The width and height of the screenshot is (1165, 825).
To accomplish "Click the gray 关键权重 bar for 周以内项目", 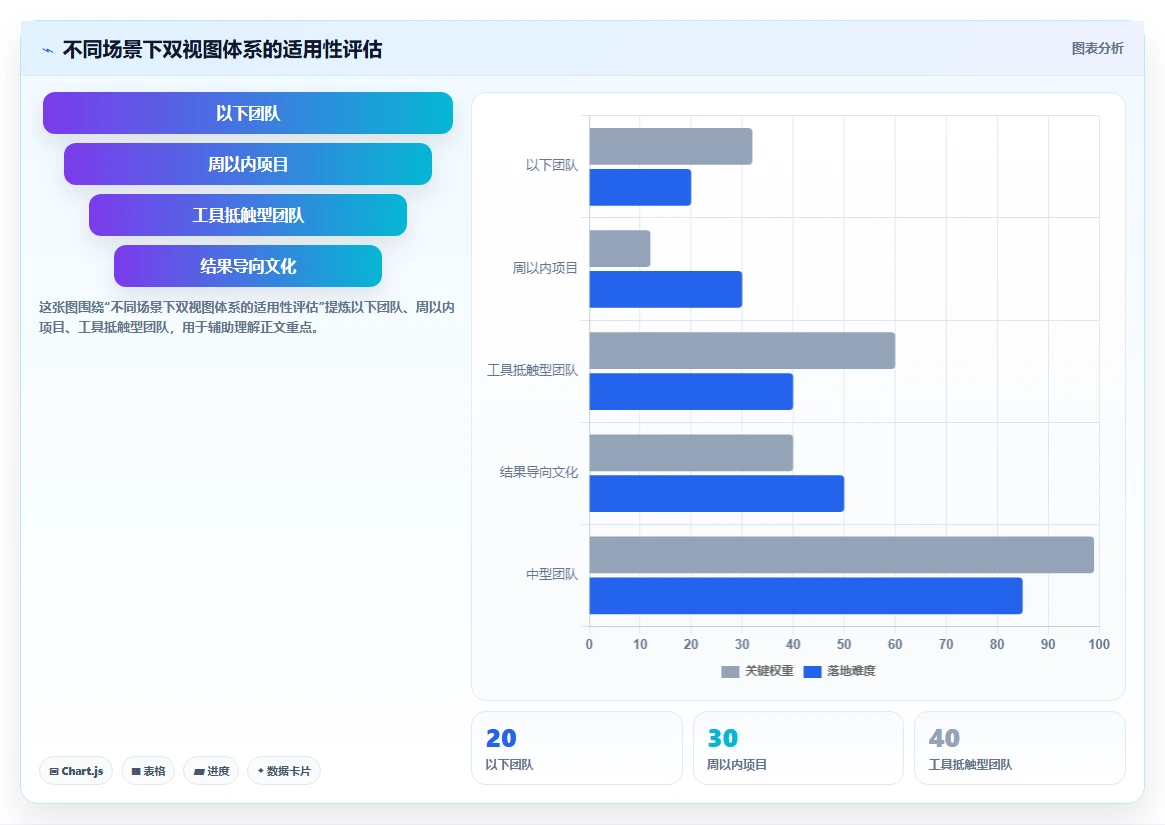I will tap(620, 248).
